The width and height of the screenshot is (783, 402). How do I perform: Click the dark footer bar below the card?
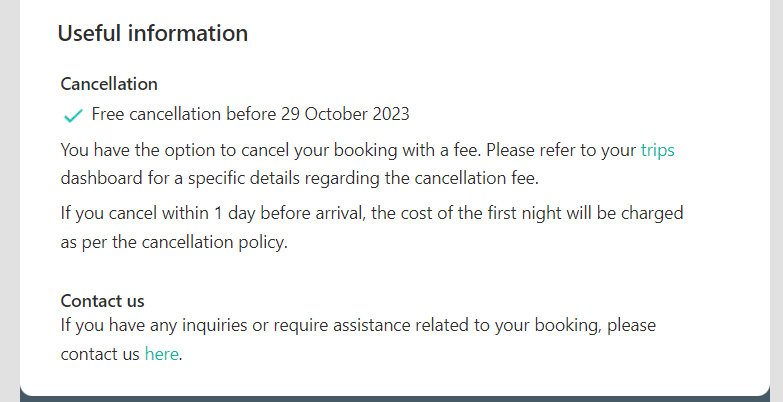pos(394,399)
